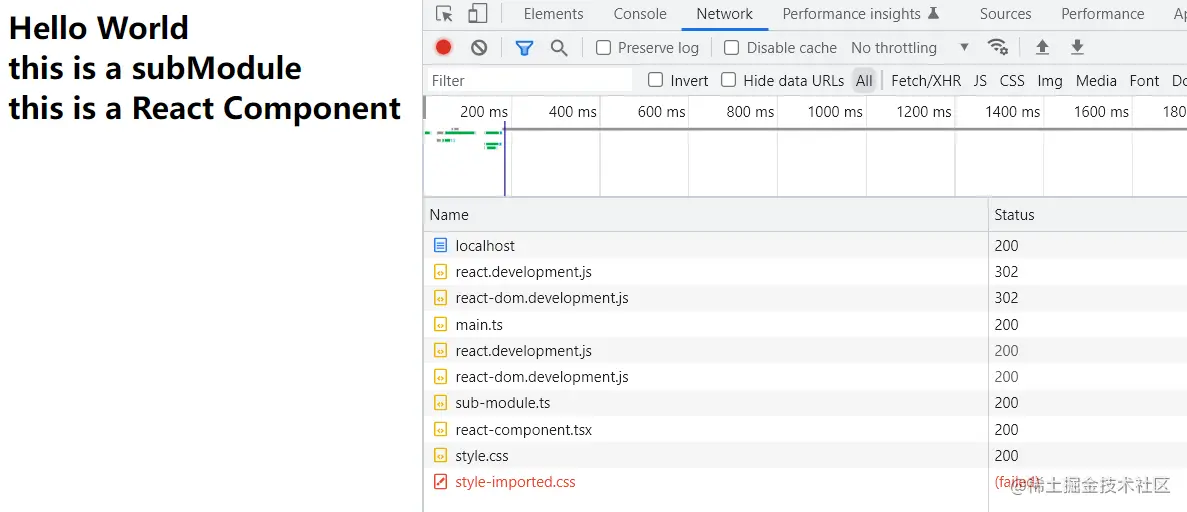The image size is (1187, 512).
Task: Toggle the network filter funnel icon
Action: coord(524,48)
